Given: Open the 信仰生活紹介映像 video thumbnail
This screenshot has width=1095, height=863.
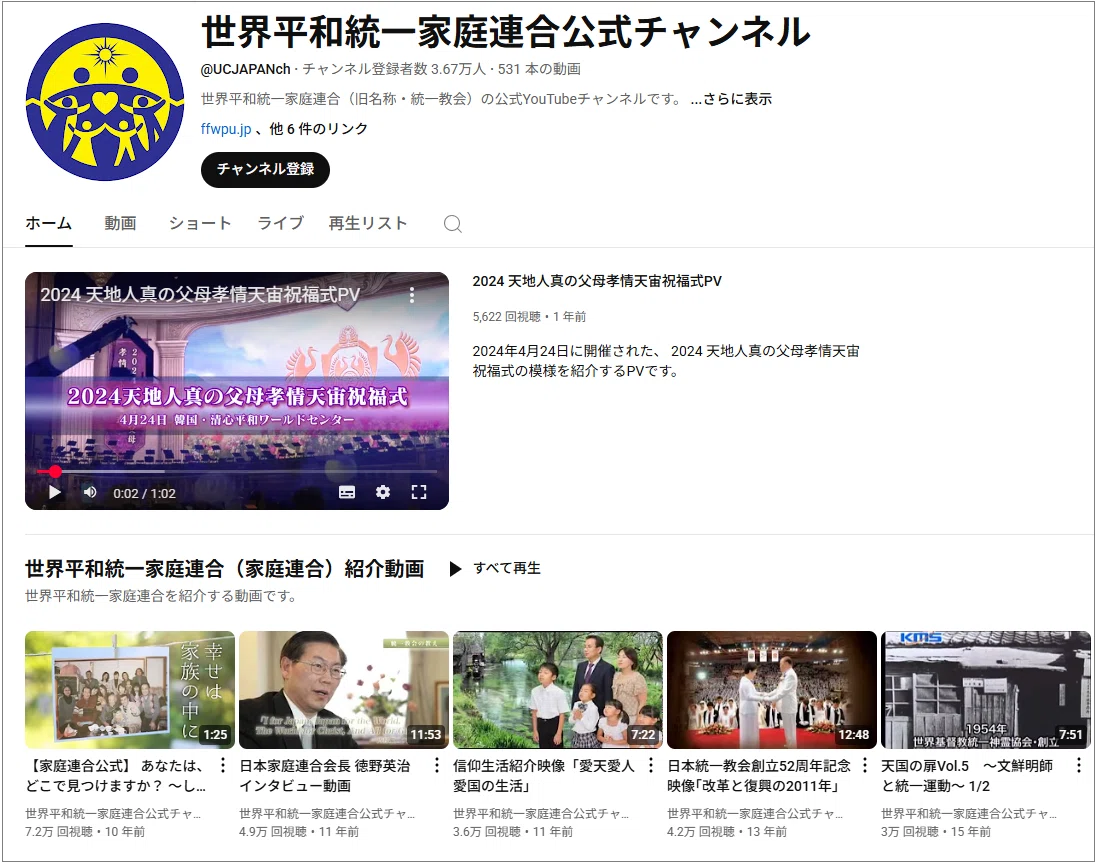Looking at the screenshot, I should coord(558,690).
